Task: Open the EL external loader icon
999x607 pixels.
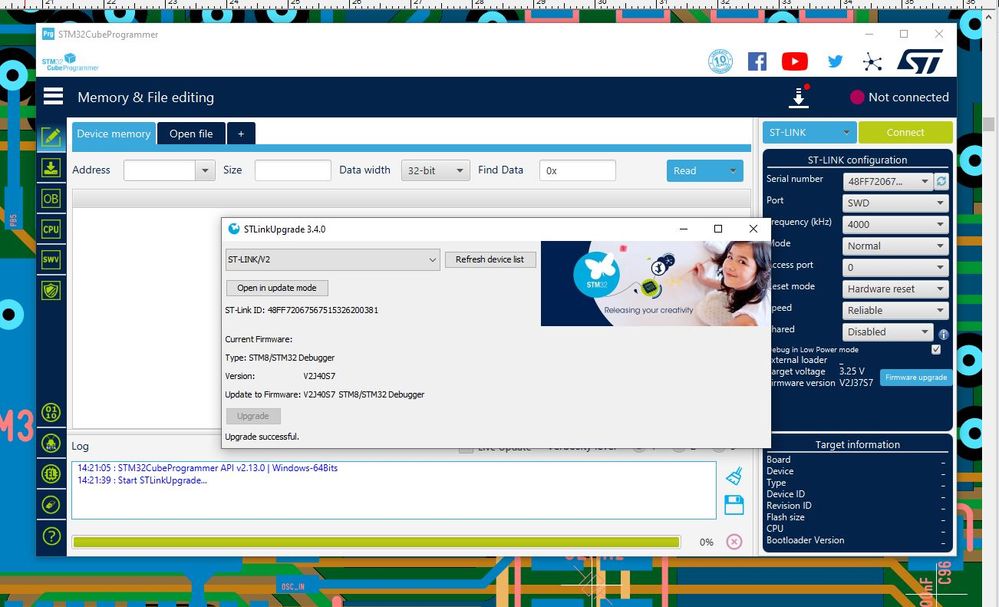Action: pyautogui.click(x=51, y=473)
